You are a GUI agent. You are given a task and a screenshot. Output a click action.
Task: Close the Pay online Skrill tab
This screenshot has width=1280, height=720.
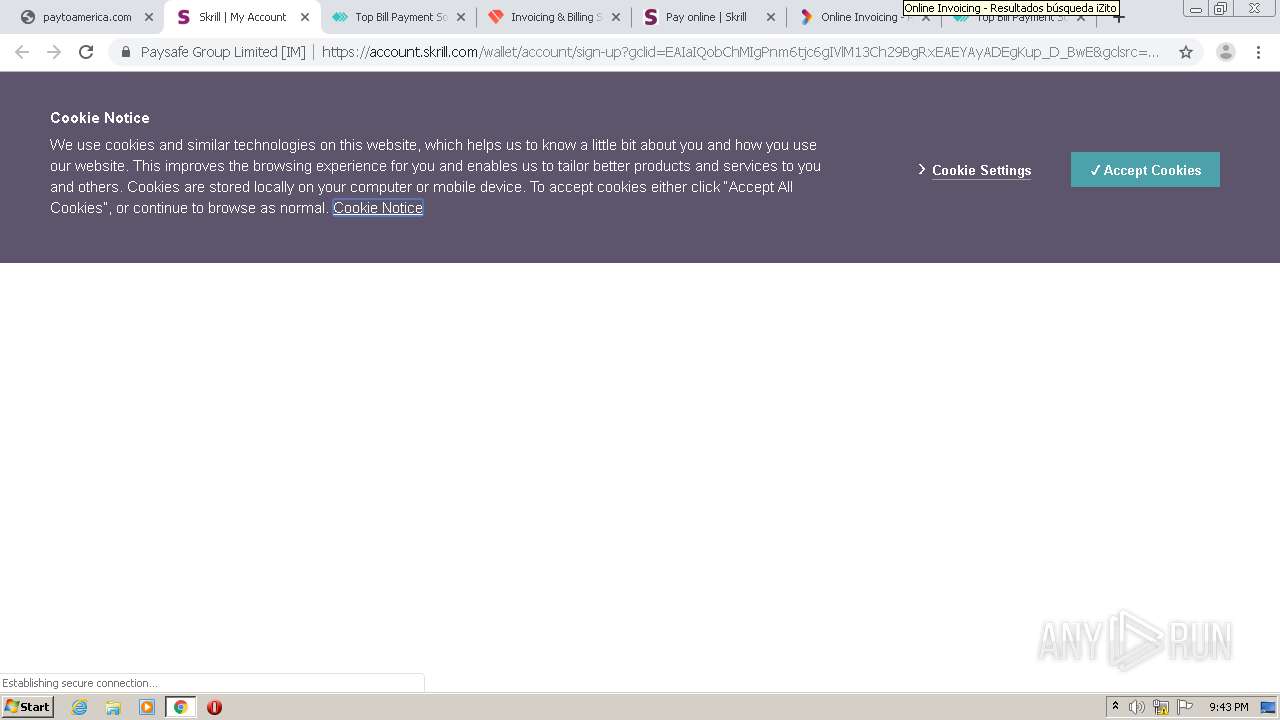point(771,17)
